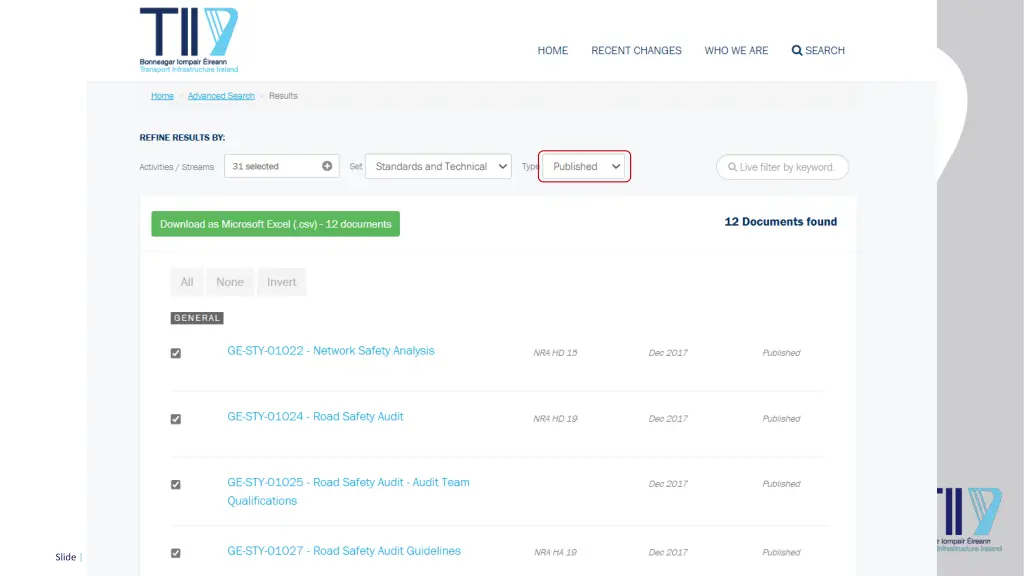Click the NRA HD 19 reference text

pos(555,419)
